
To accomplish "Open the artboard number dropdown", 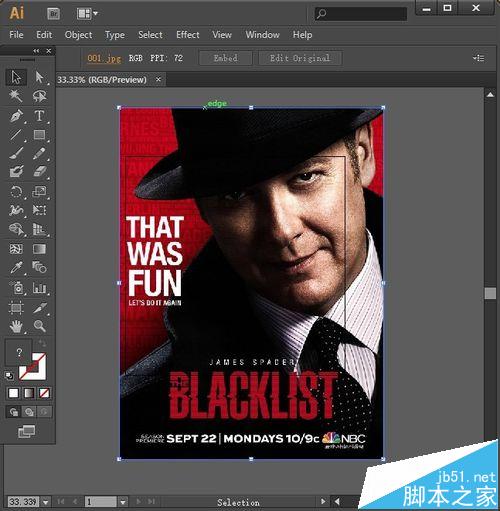I will (123, 502).
